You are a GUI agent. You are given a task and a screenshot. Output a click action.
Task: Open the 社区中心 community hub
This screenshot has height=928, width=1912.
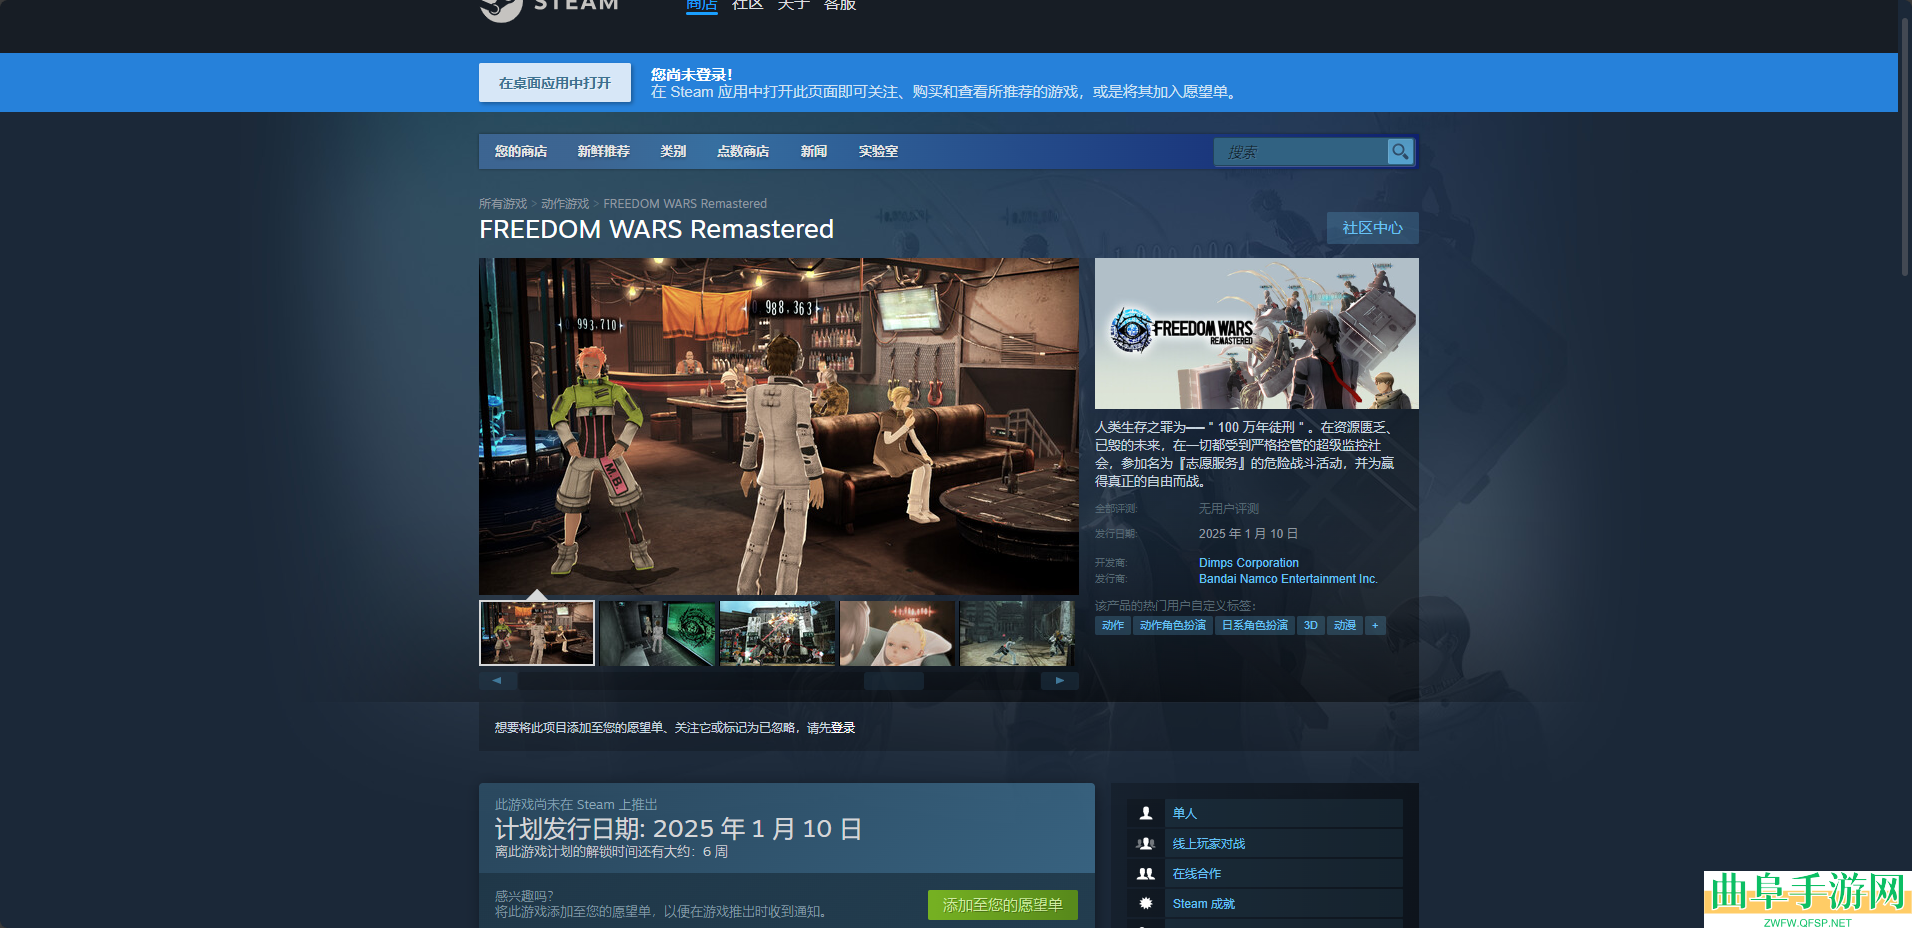click(1373, 228)
